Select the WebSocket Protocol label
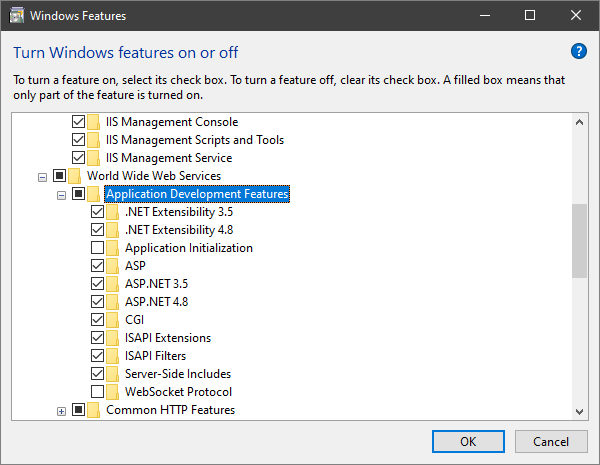The height and width of the screenshot is (465, 600). 178,392
